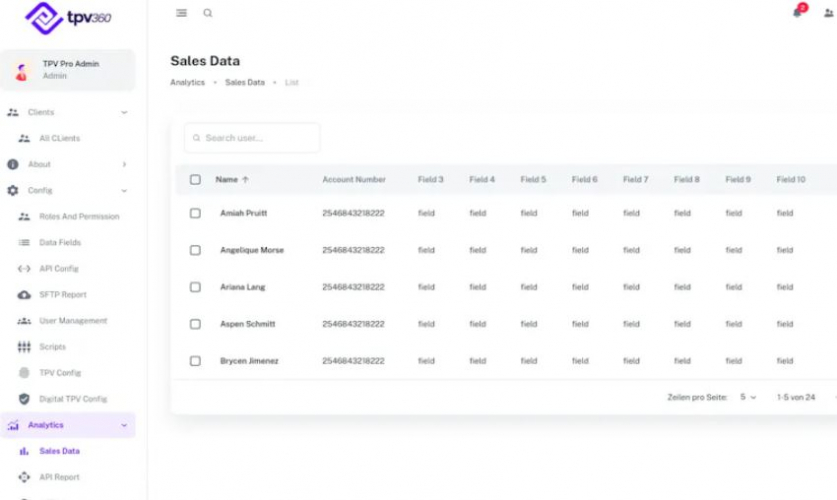Click the Digital TPV Config shield icon

tap(24, 399)
